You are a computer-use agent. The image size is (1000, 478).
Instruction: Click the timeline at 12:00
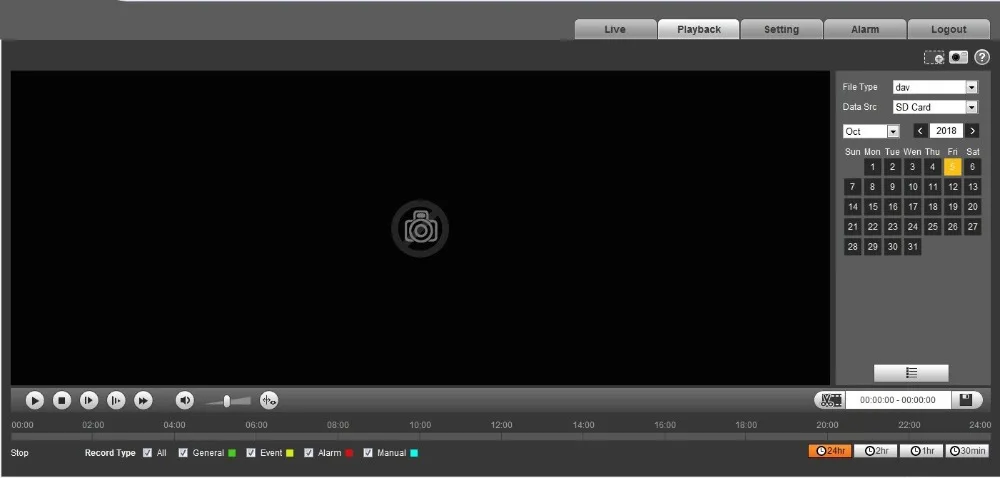click(x=501, y=437)
